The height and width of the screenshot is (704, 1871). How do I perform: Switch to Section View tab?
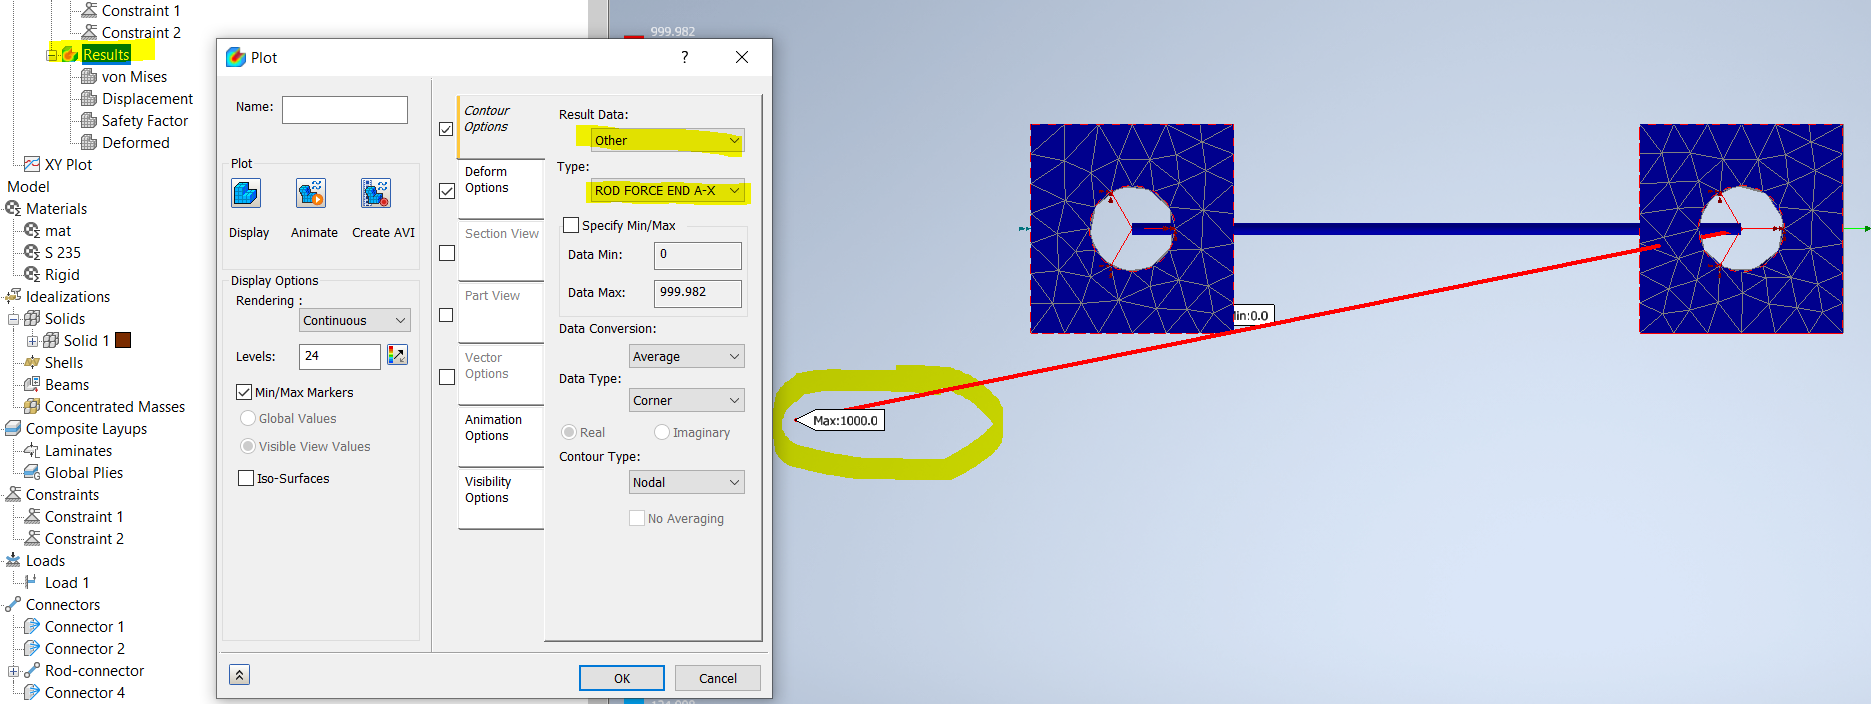pyautogui.click(x=501, y=251)
